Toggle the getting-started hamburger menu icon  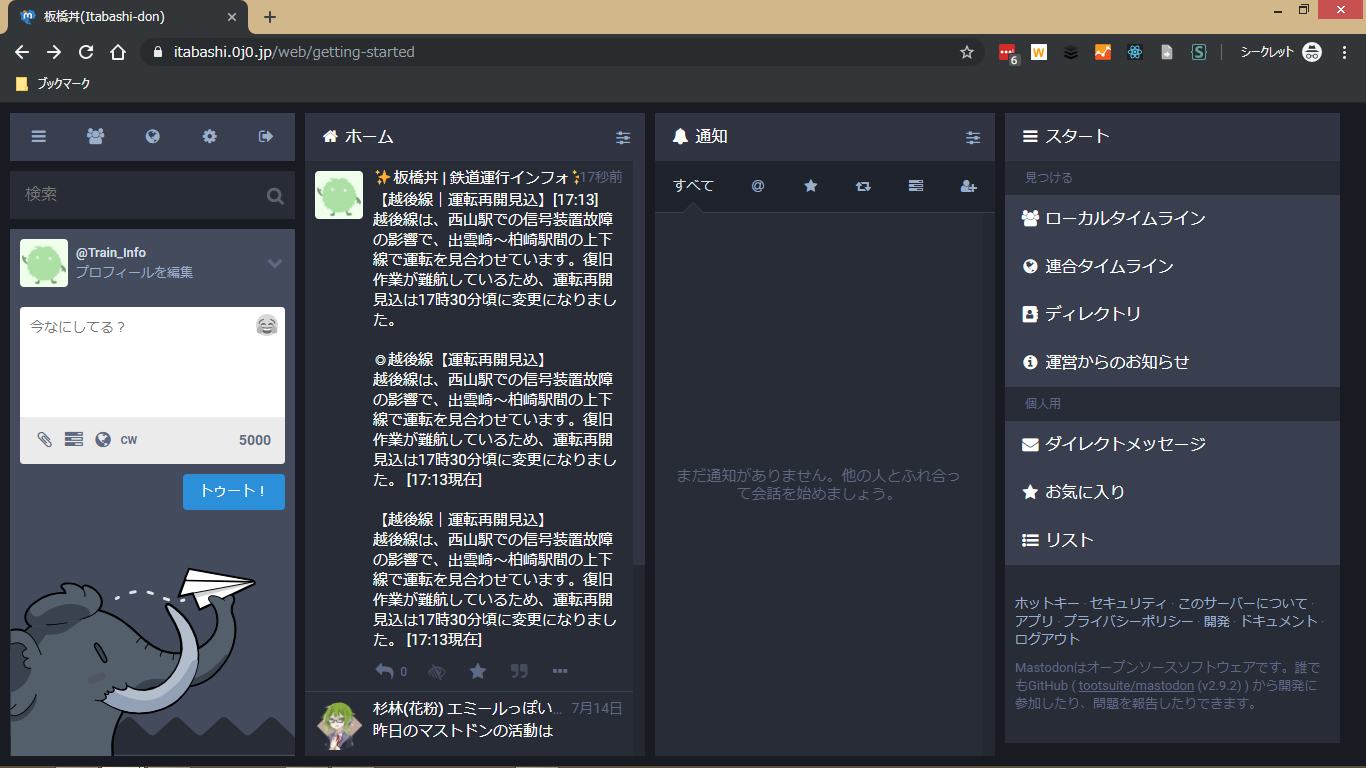pos(38,137)
